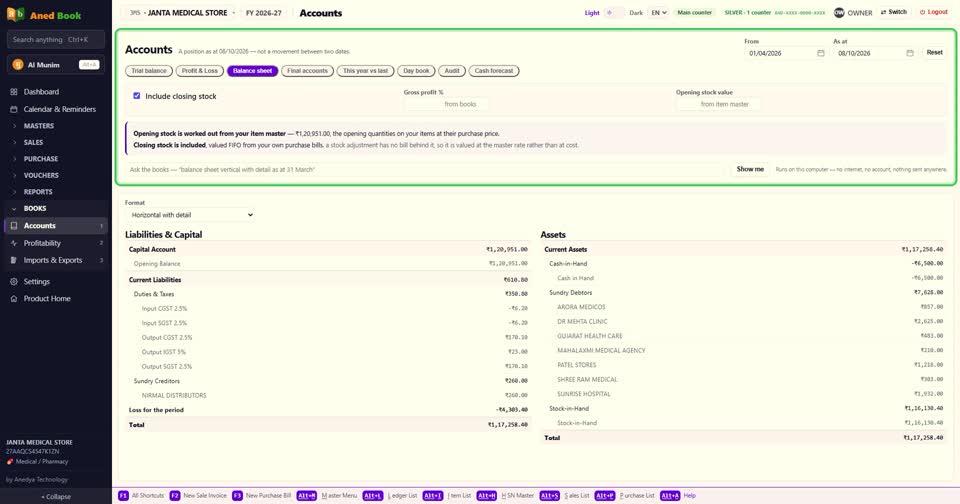Click the Calendar & Reminders icon
Screen dimensions: 960x504
point(13,109)
